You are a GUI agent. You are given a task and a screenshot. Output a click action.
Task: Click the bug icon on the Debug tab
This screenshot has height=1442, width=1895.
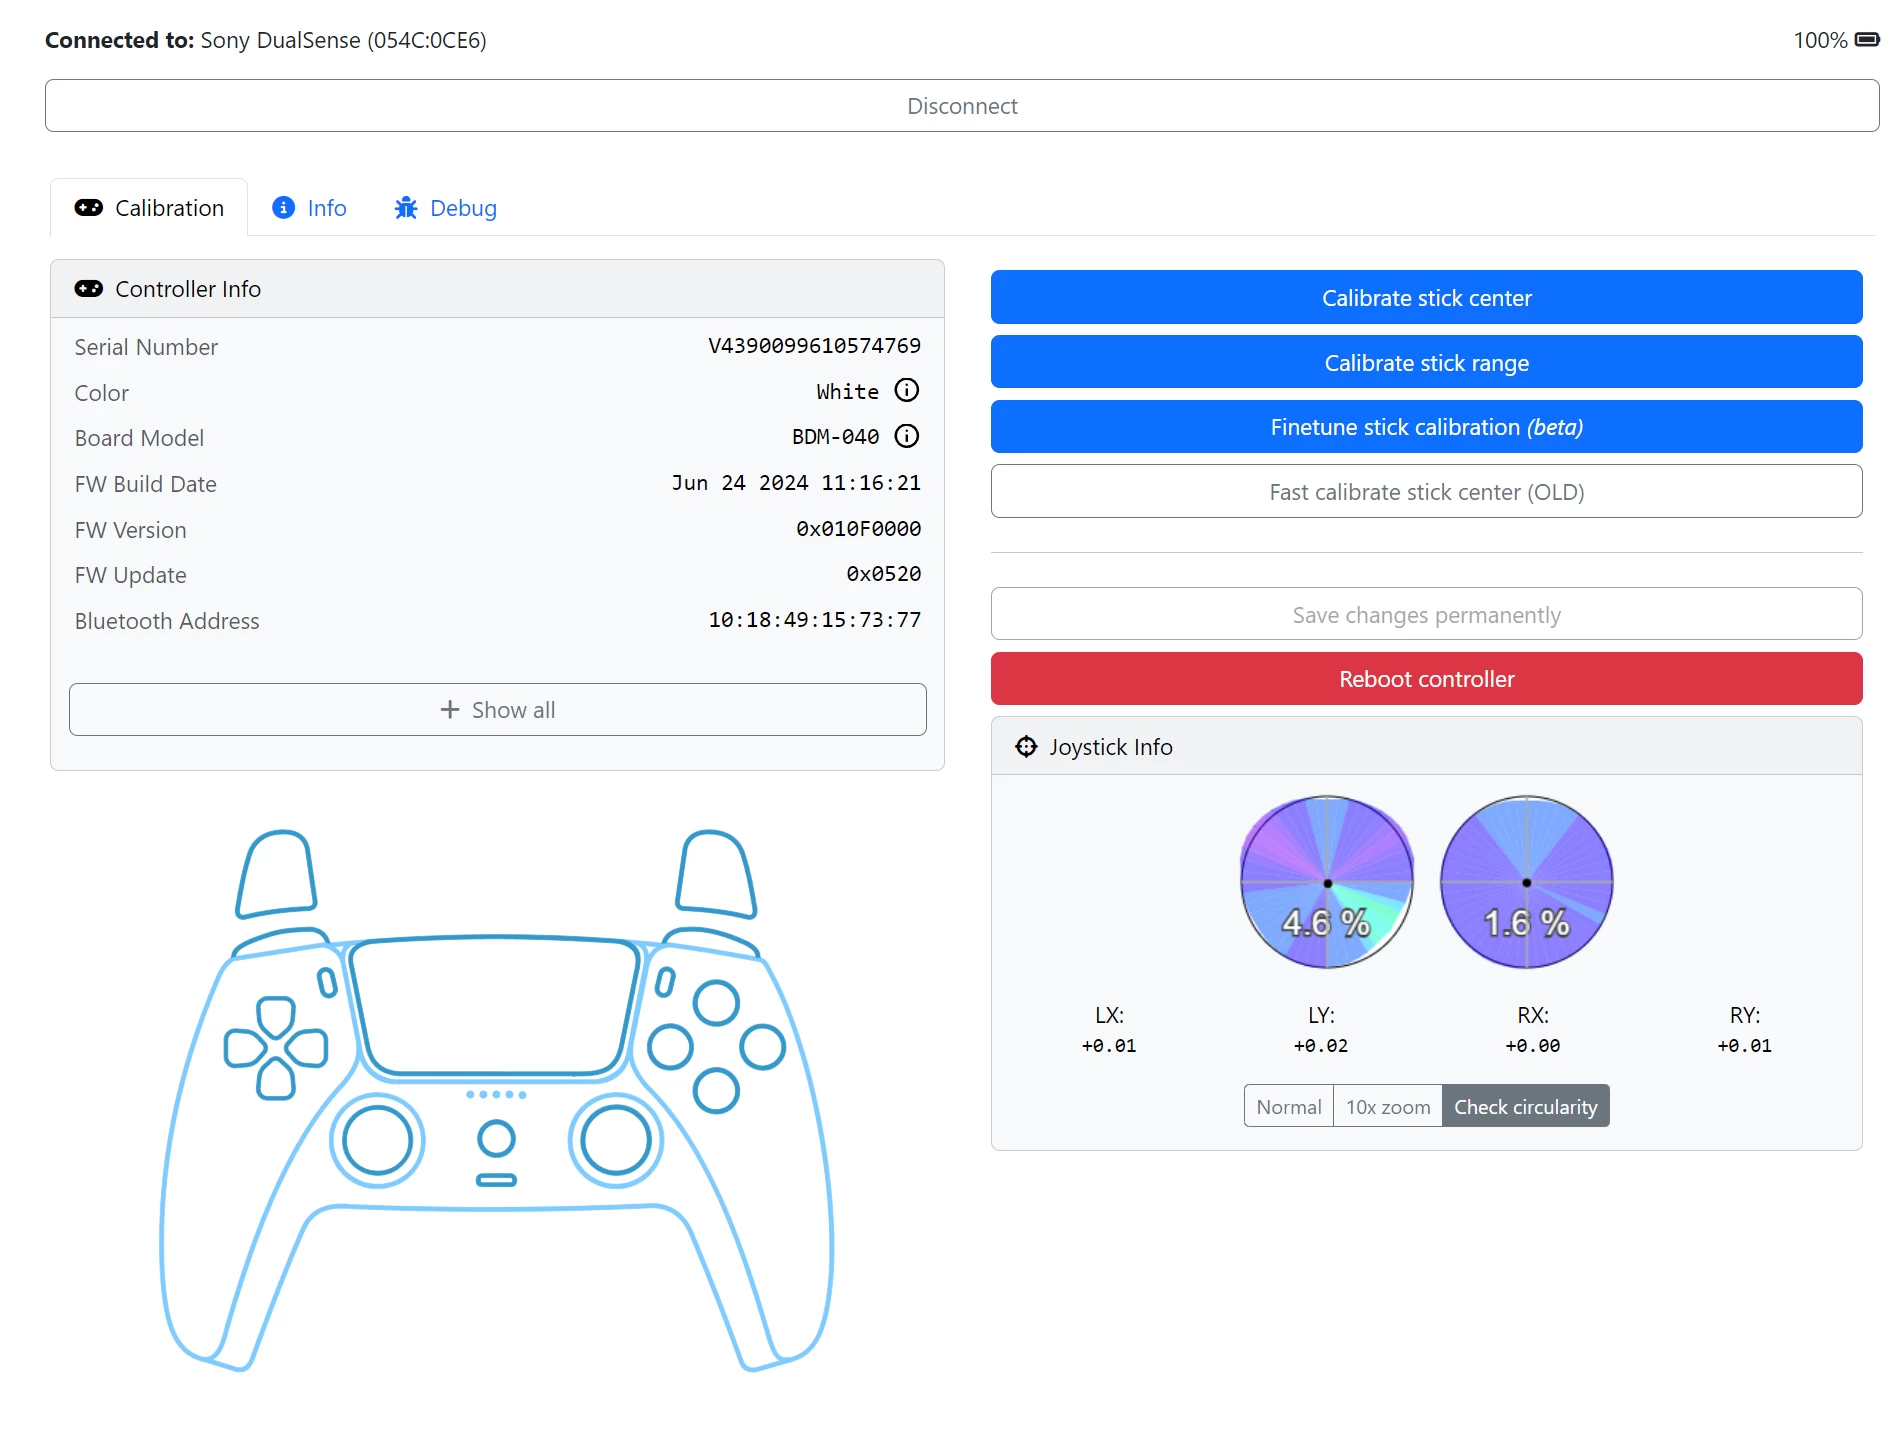(405, 208)
